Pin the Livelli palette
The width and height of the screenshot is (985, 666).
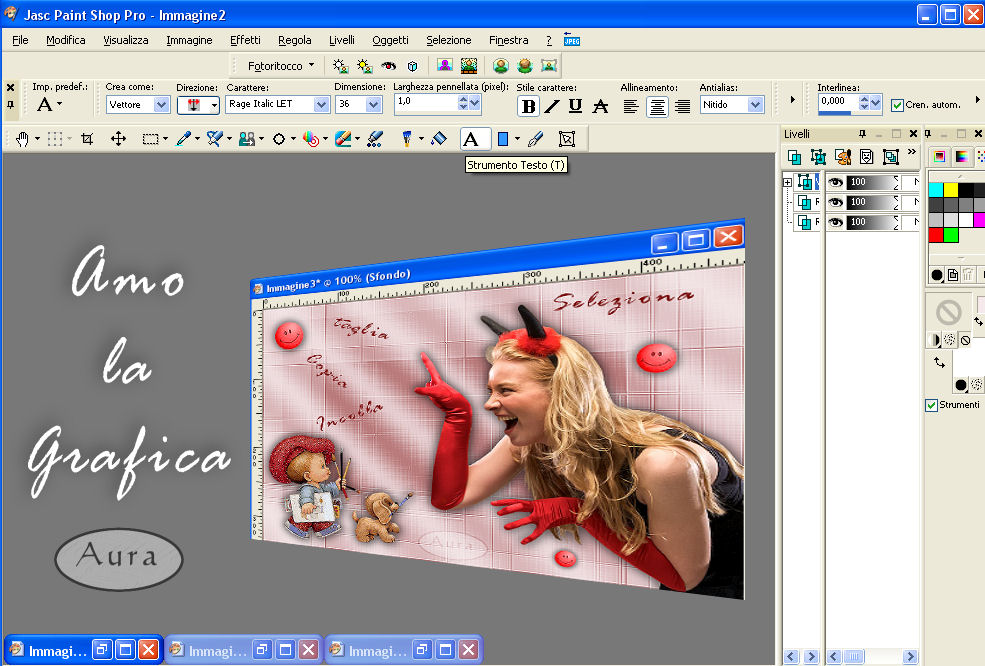click(x=862, y=133)
